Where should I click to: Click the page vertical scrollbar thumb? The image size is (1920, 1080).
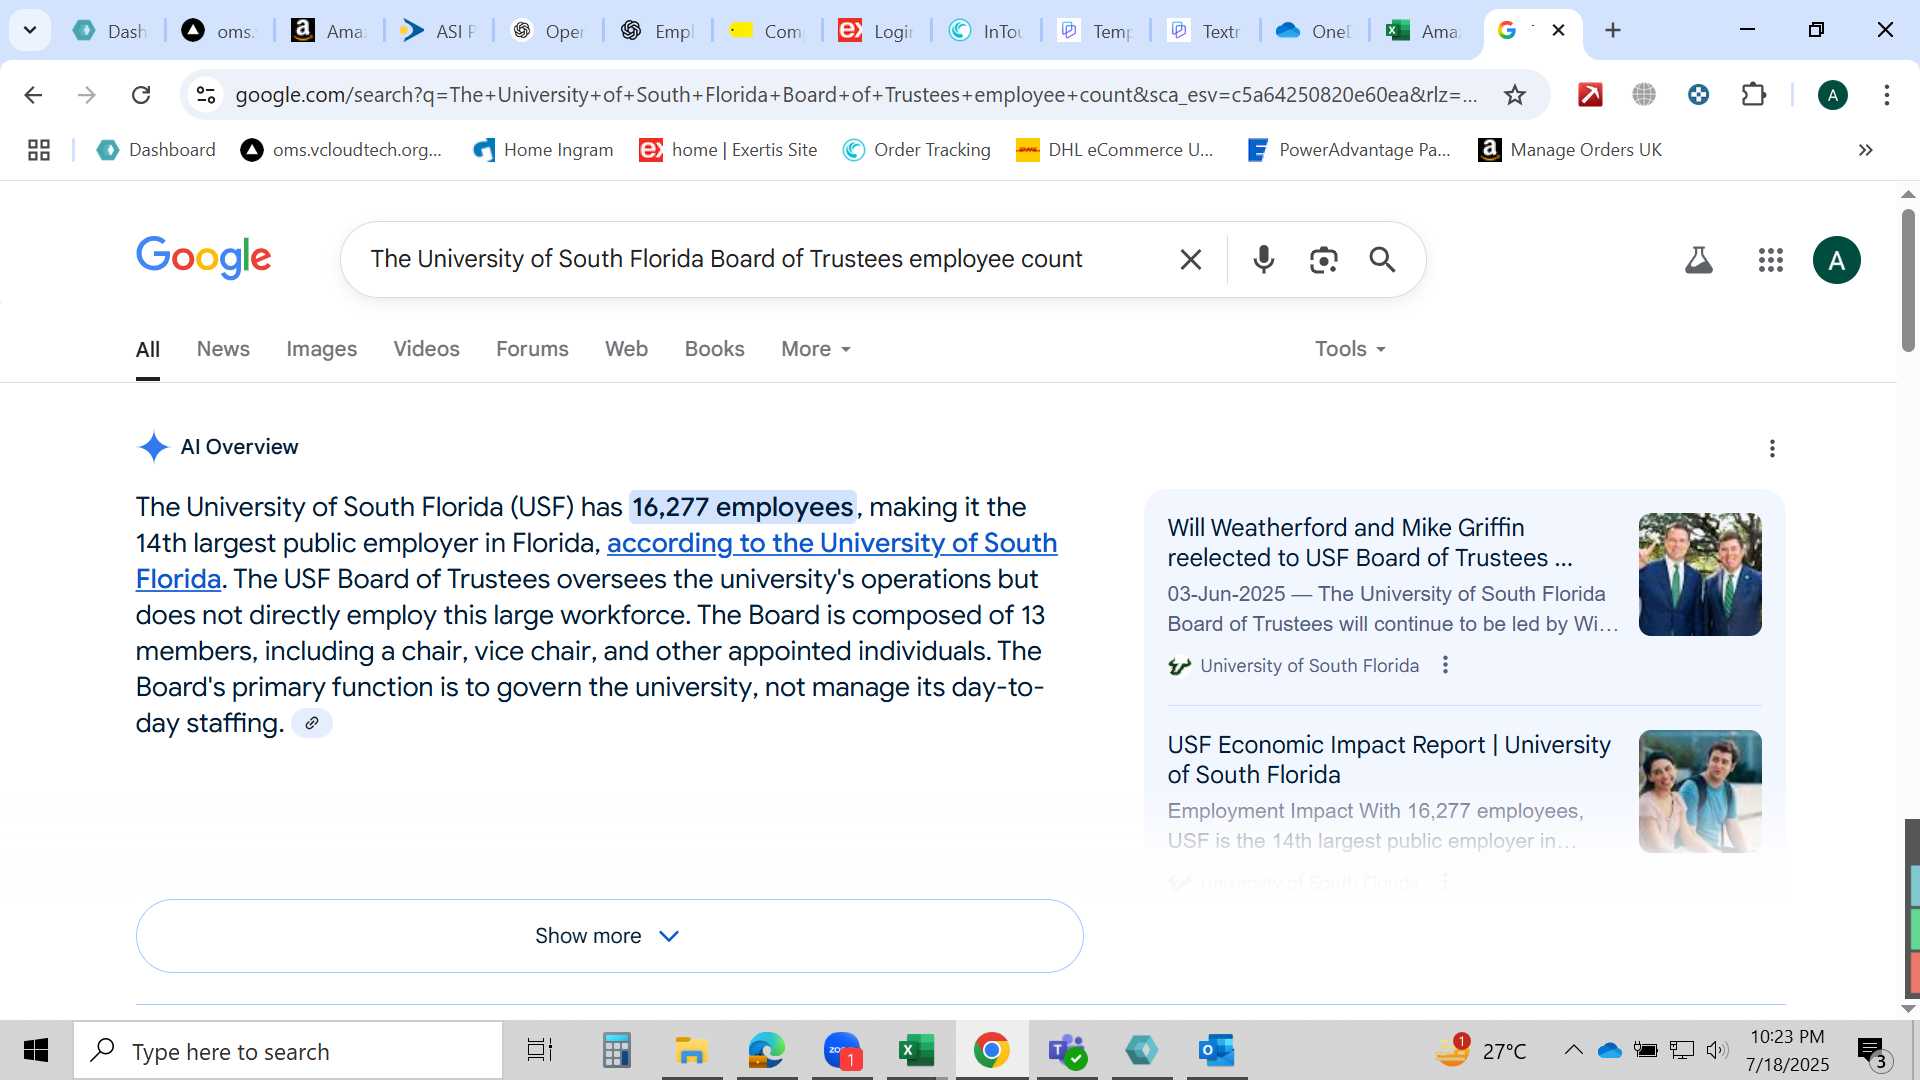(1908, 280)
